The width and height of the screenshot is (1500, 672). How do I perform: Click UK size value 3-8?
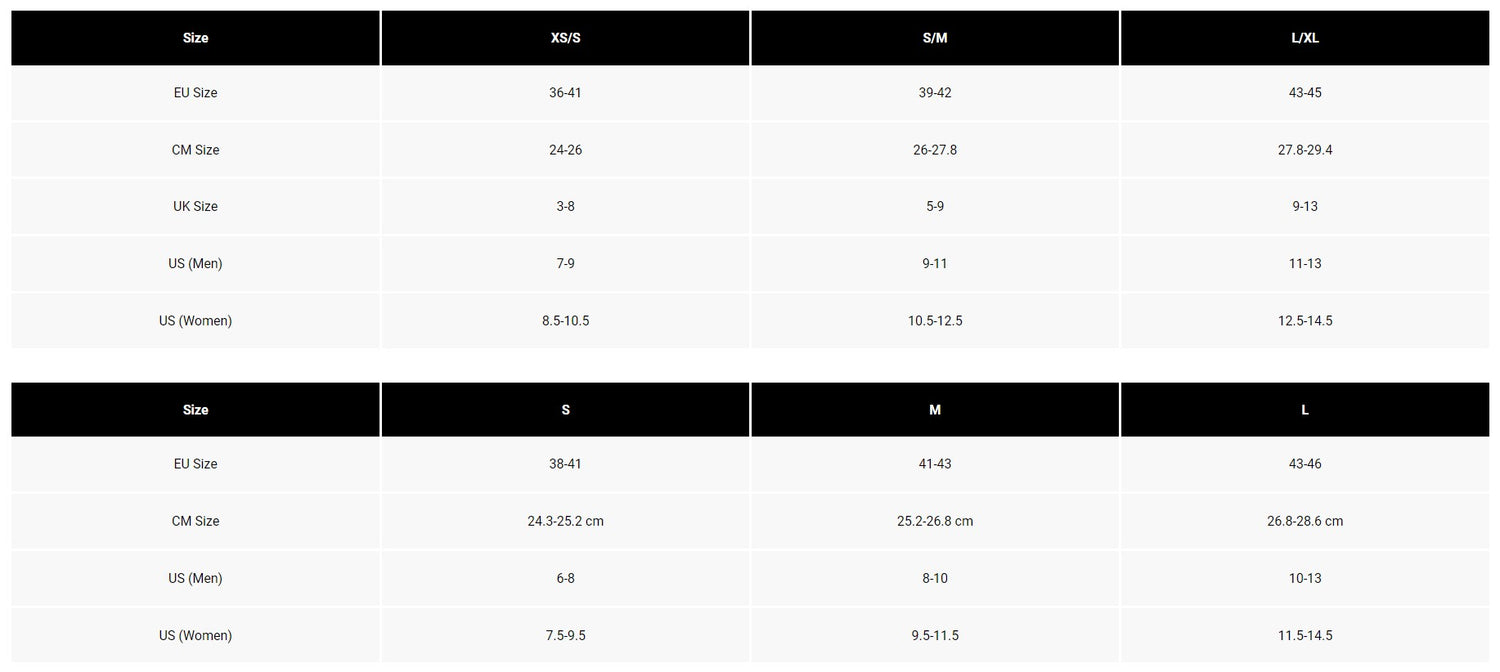click(x=565, y=207)
